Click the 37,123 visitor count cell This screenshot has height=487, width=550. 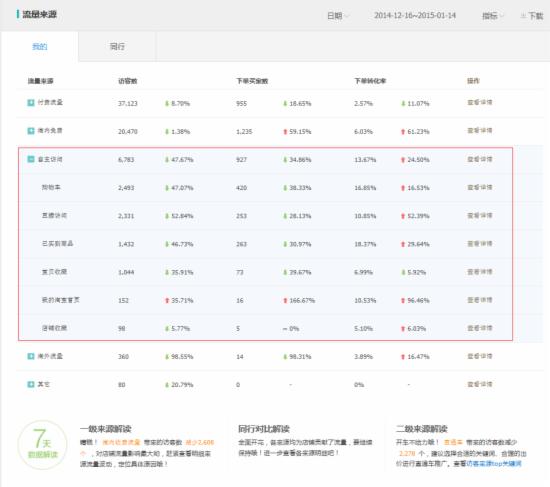pos(128,104)
